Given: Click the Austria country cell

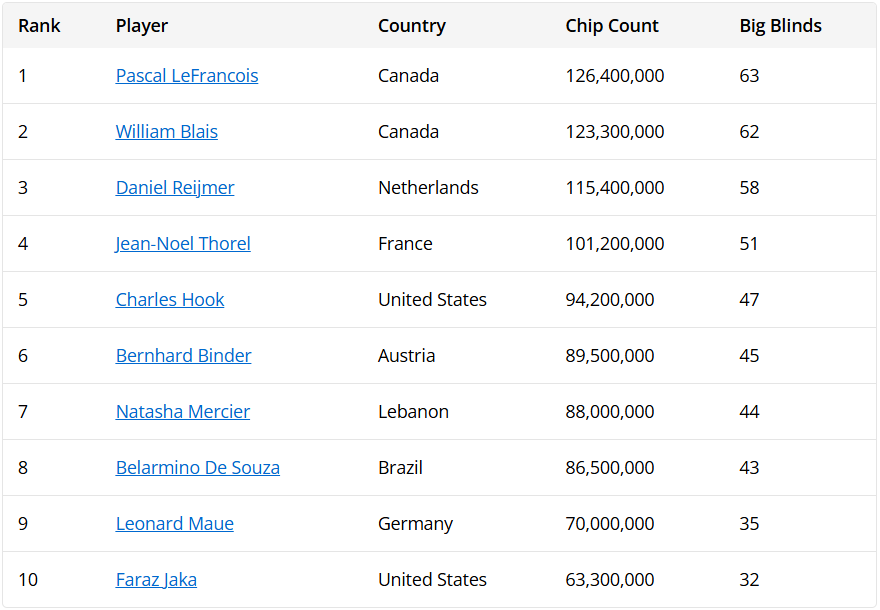Looking at the screenshot, I should (x=406, y=356).
